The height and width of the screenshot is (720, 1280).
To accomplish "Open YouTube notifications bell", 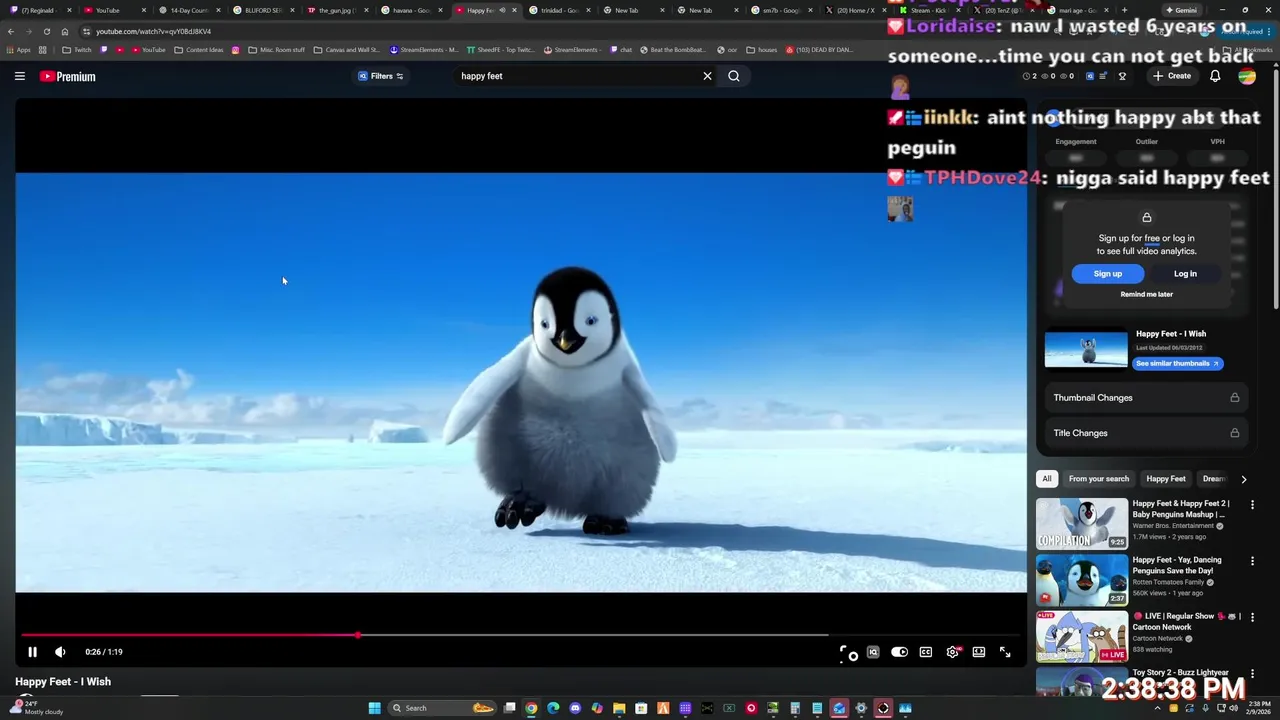I will [x=1215, y=76].
